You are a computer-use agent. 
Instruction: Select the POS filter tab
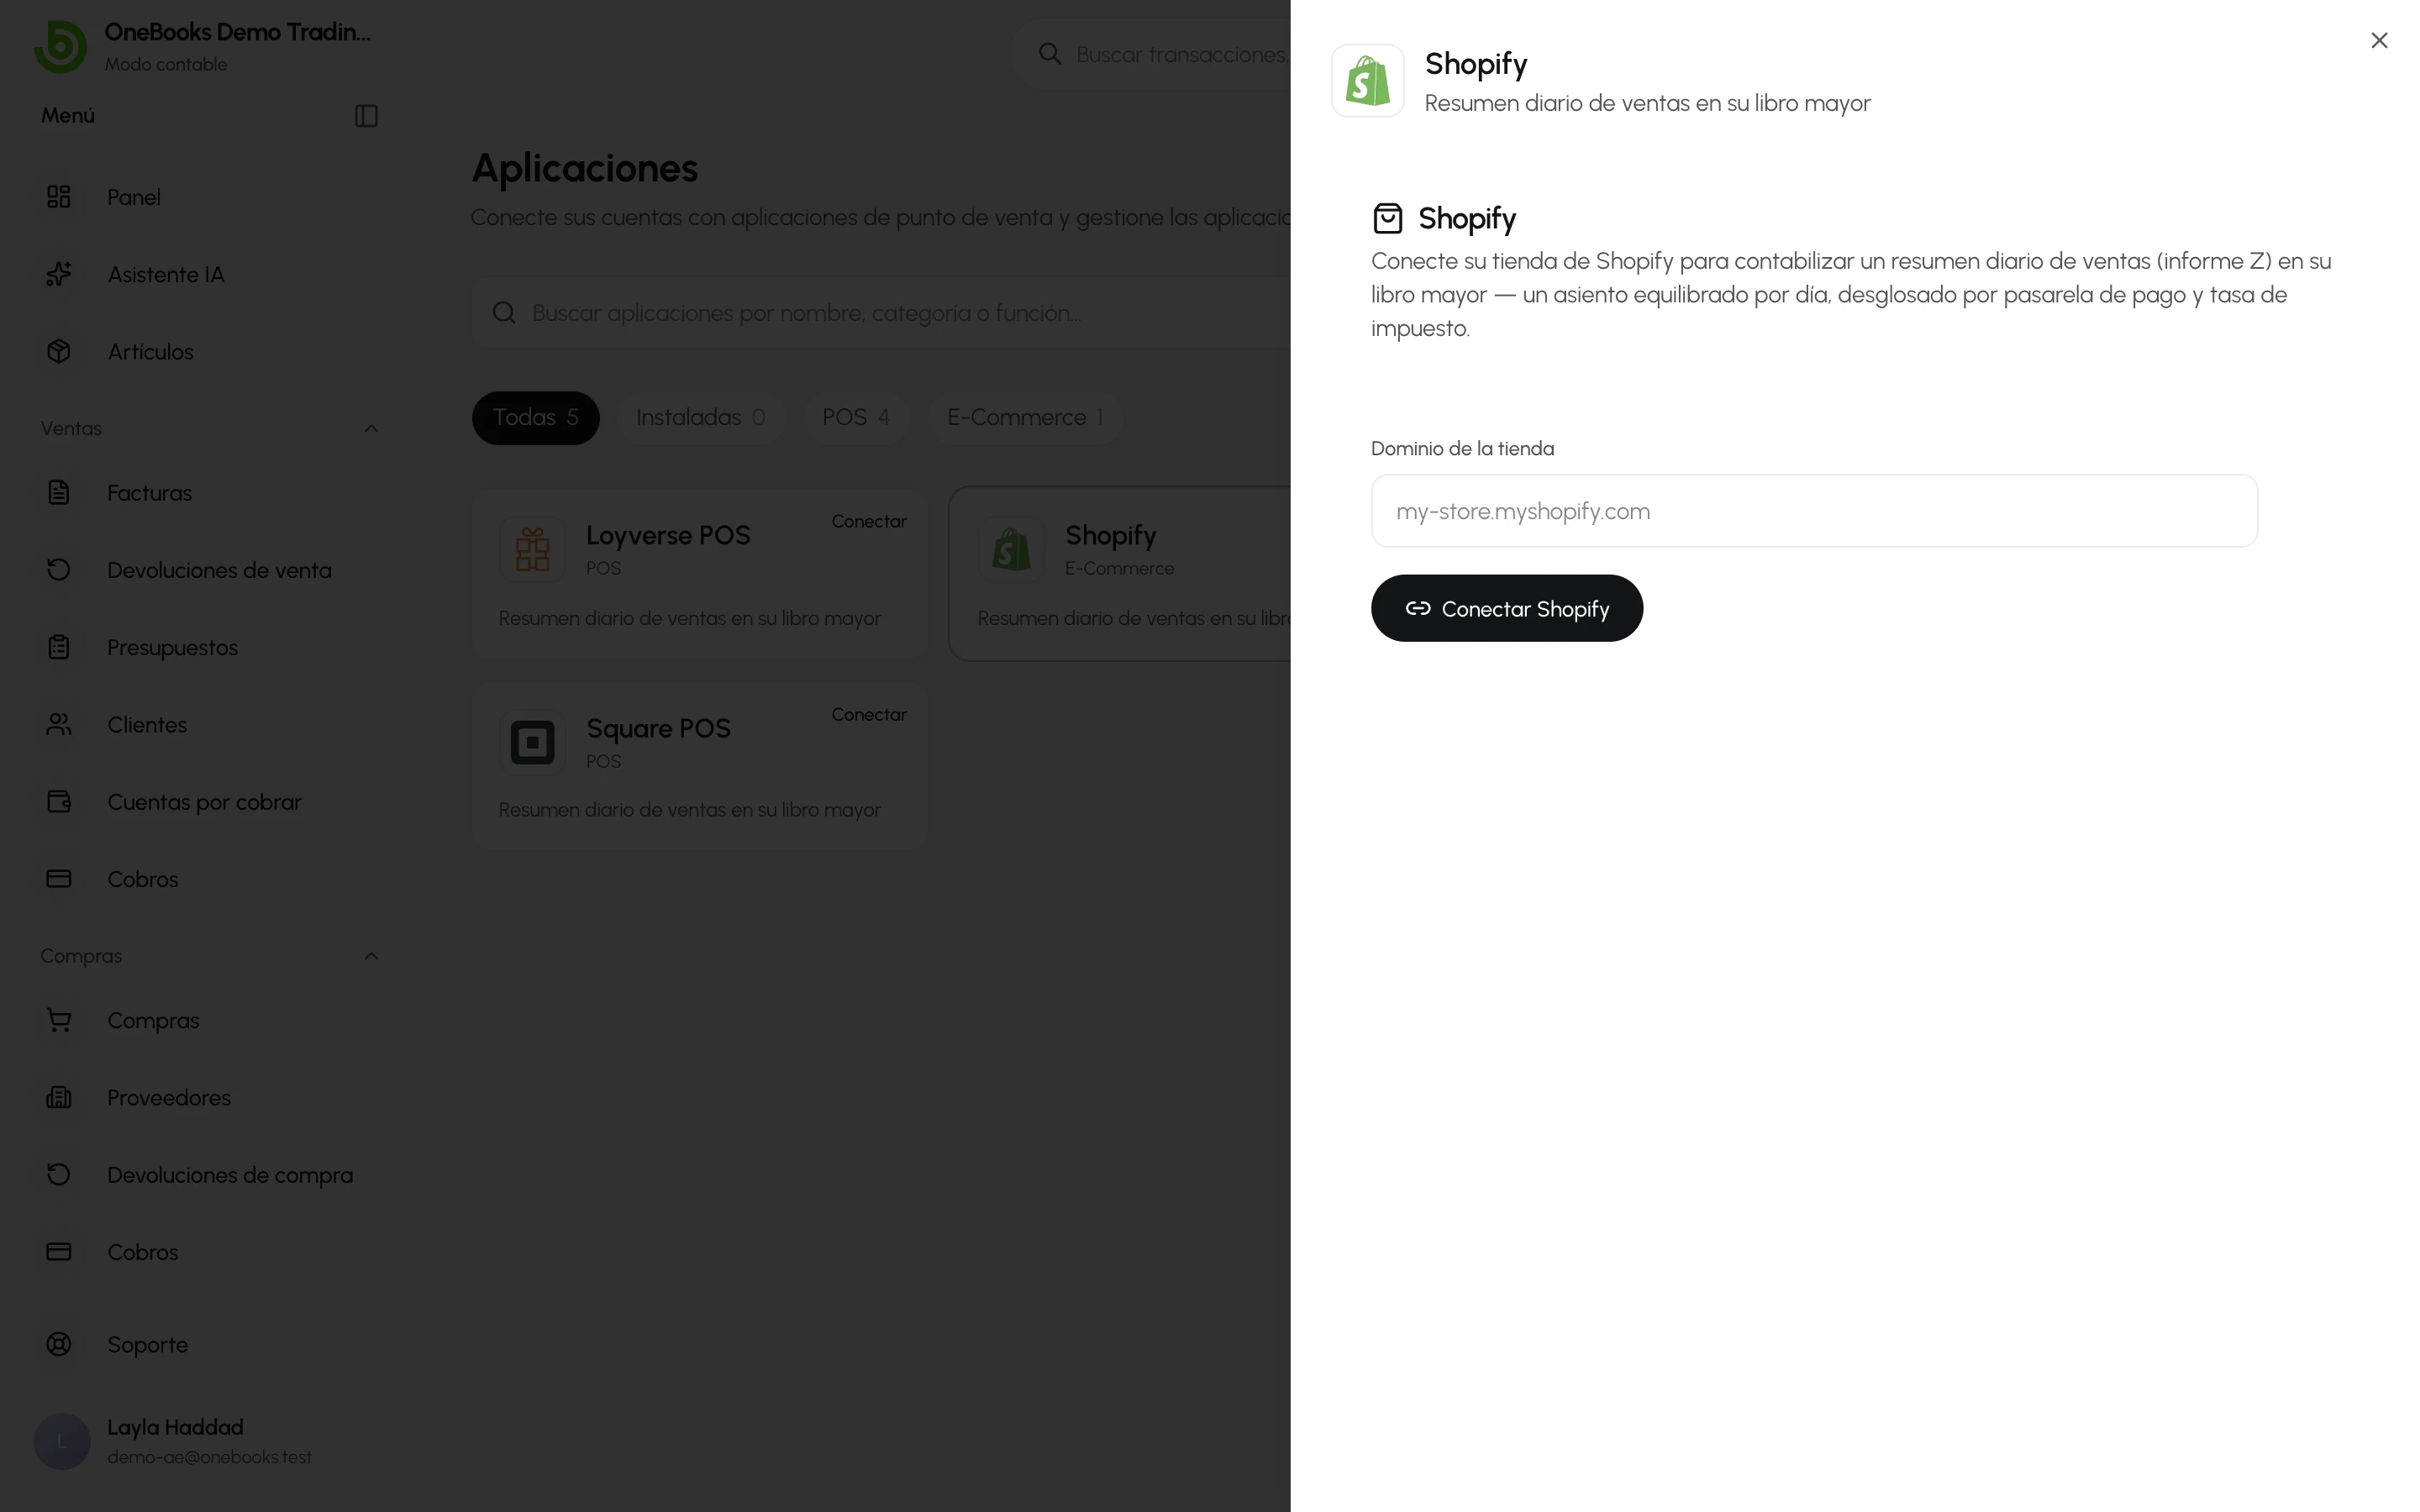[856, 417]
